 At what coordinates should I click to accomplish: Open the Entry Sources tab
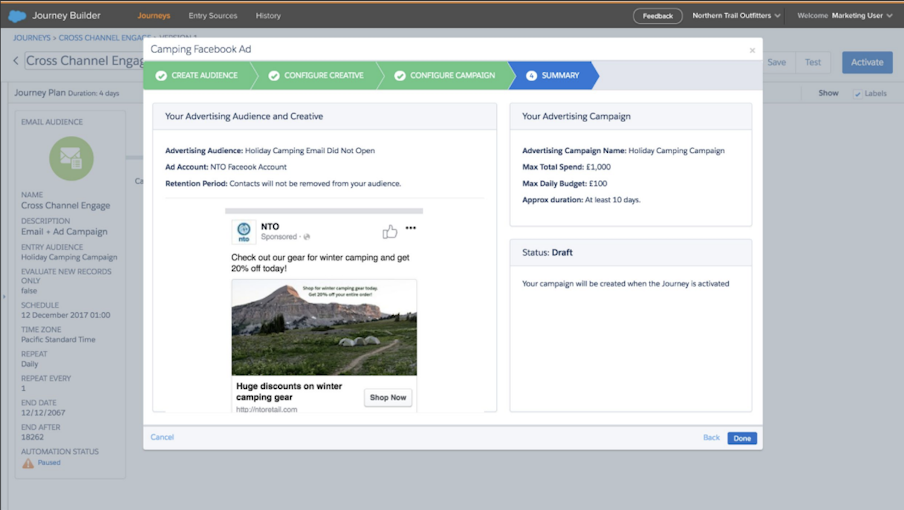[213, 16]
